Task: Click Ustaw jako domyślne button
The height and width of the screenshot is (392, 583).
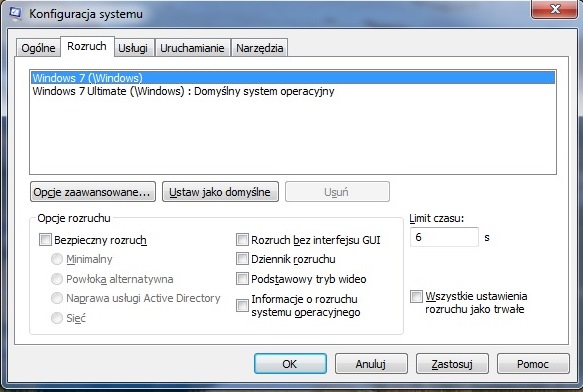Action: click(220, 192)
